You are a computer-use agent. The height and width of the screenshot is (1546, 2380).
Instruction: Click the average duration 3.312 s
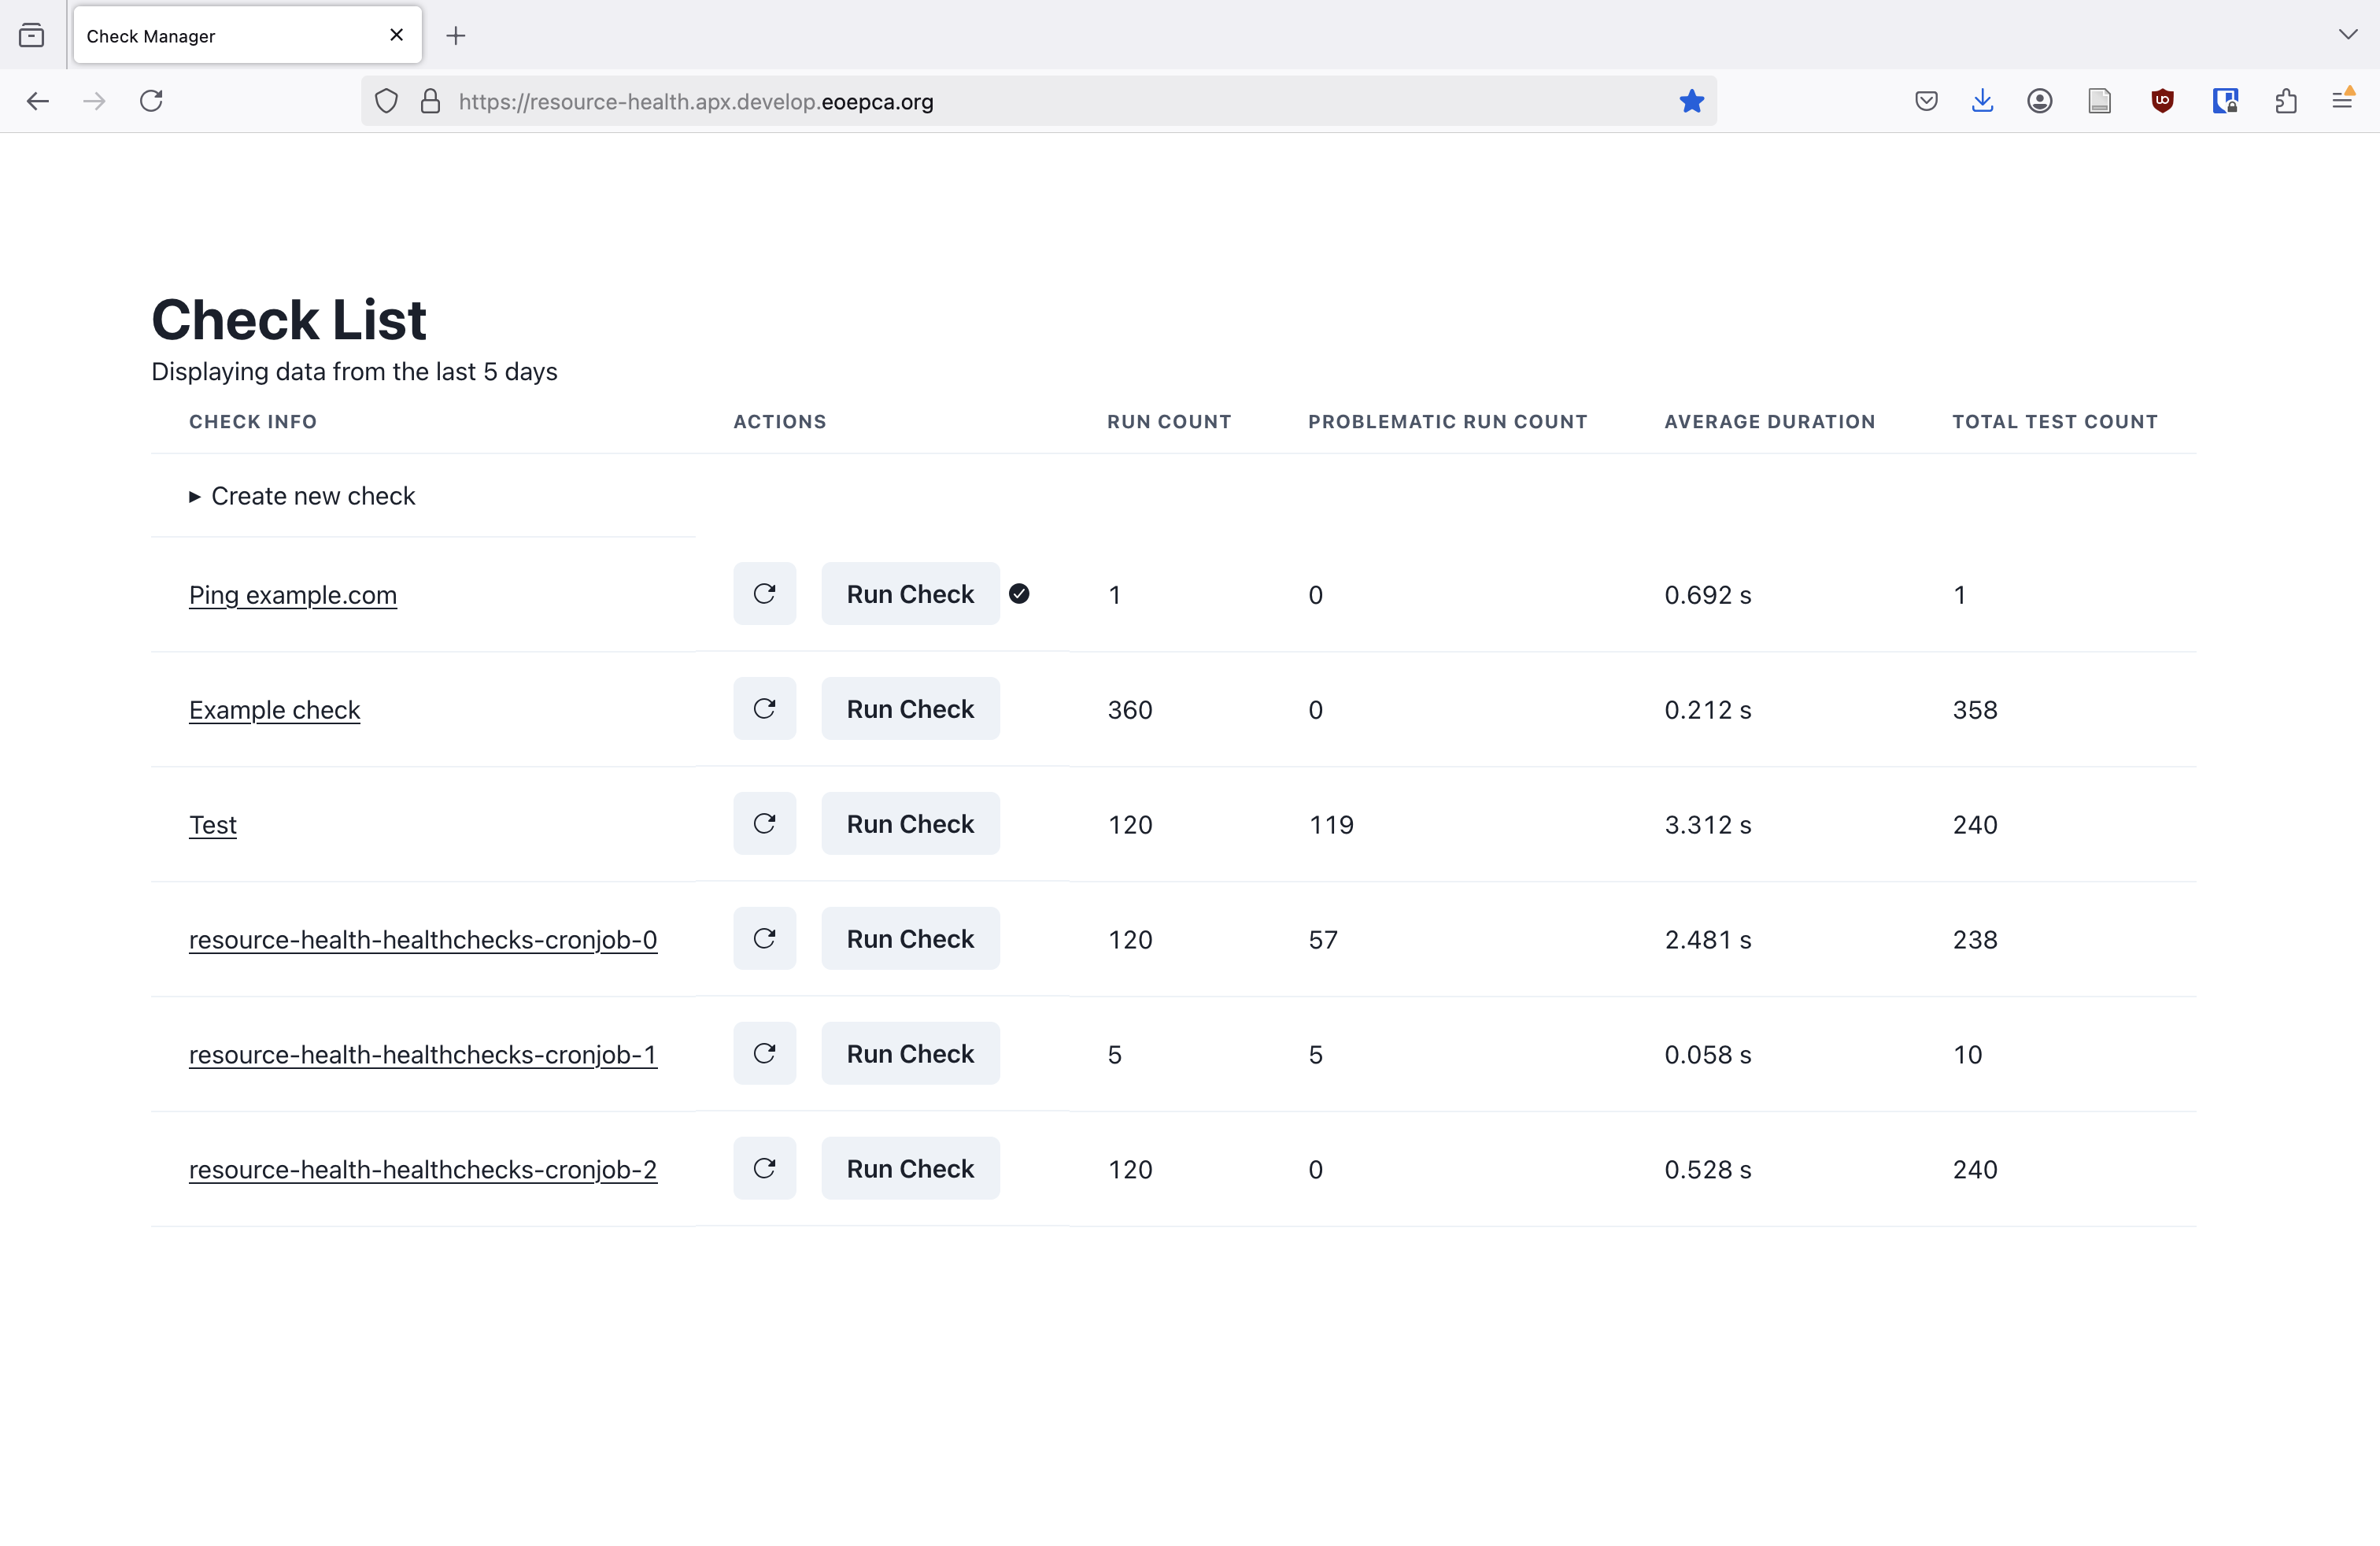click(x=1708, y=825)
